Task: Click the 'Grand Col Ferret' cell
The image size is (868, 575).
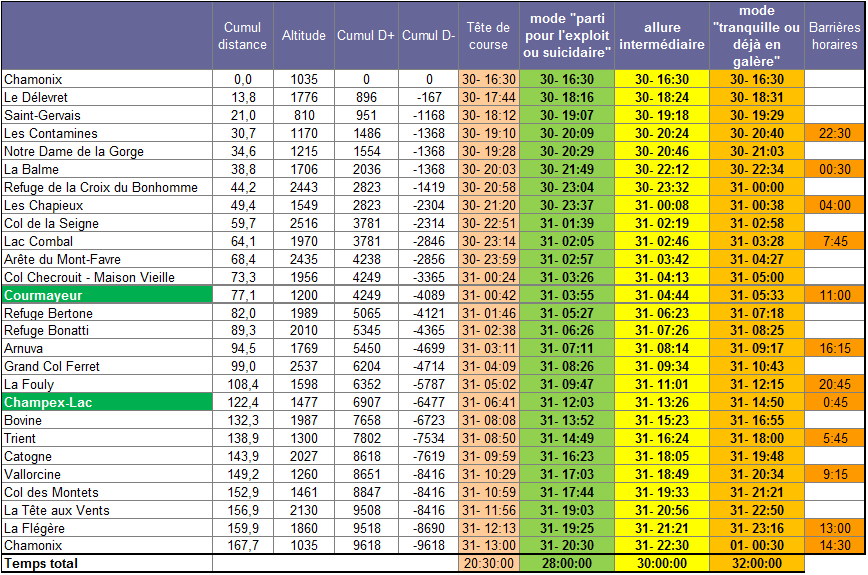Action: 107,366
